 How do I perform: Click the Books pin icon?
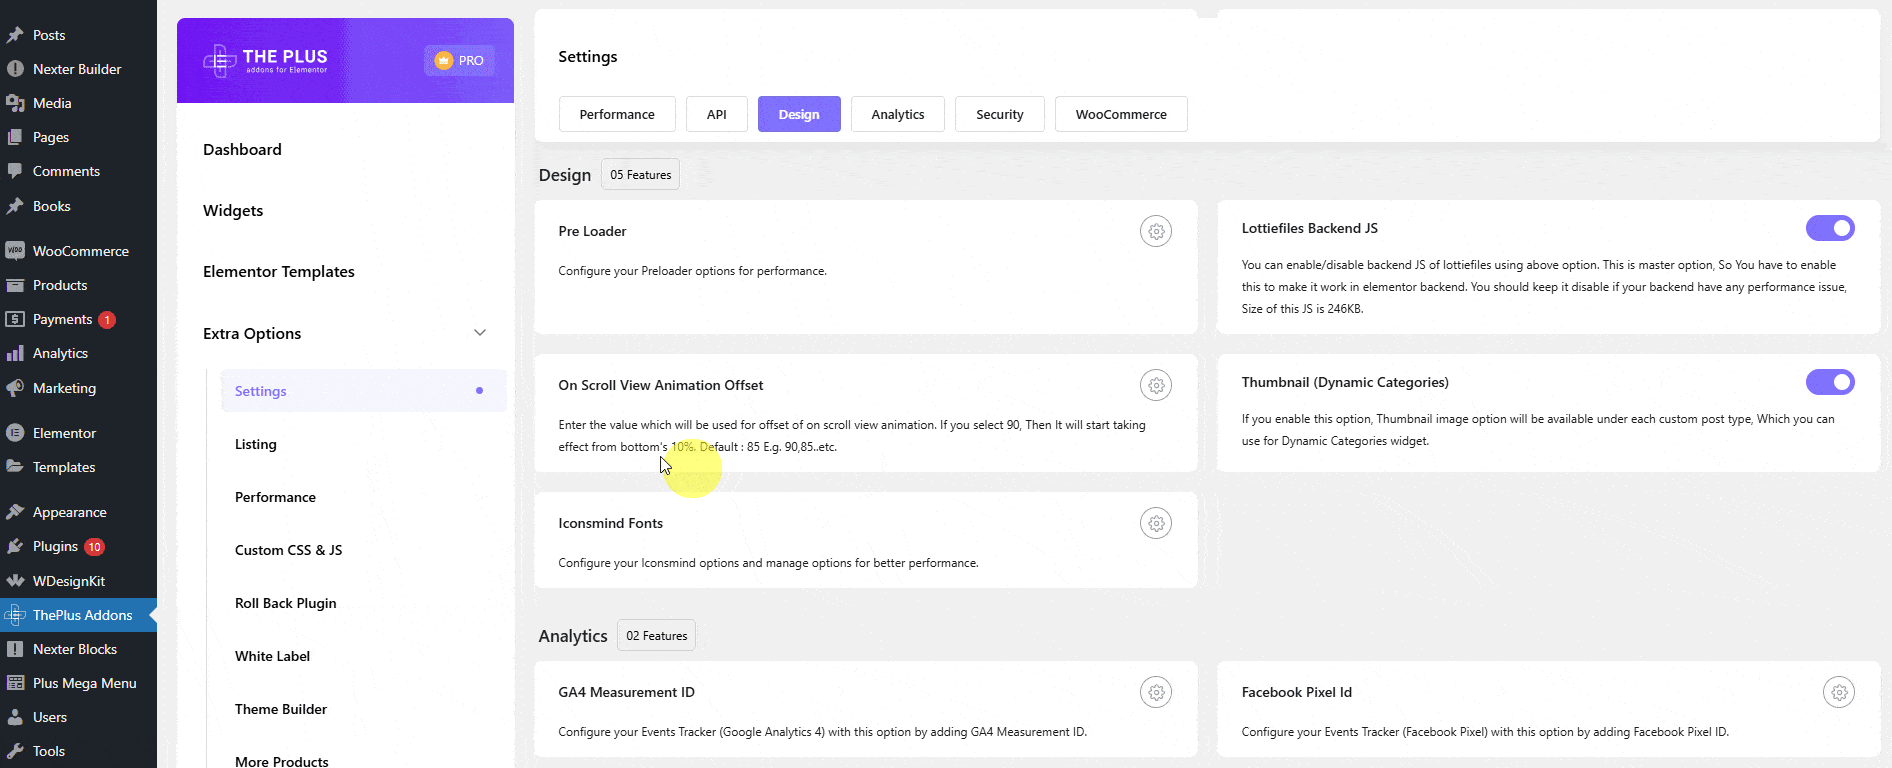pyautogui.click(x=15, y=206)
